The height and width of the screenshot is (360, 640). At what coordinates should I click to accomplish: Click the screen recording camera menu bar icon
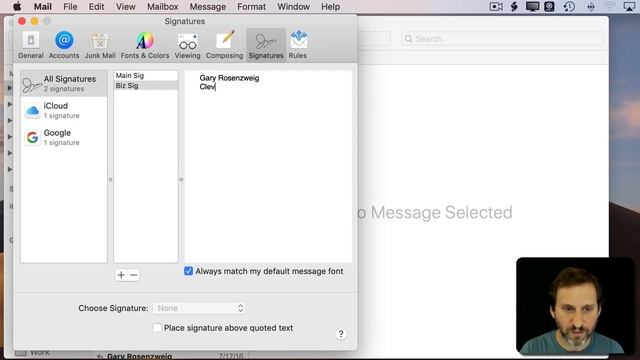[x=496, y=7]
